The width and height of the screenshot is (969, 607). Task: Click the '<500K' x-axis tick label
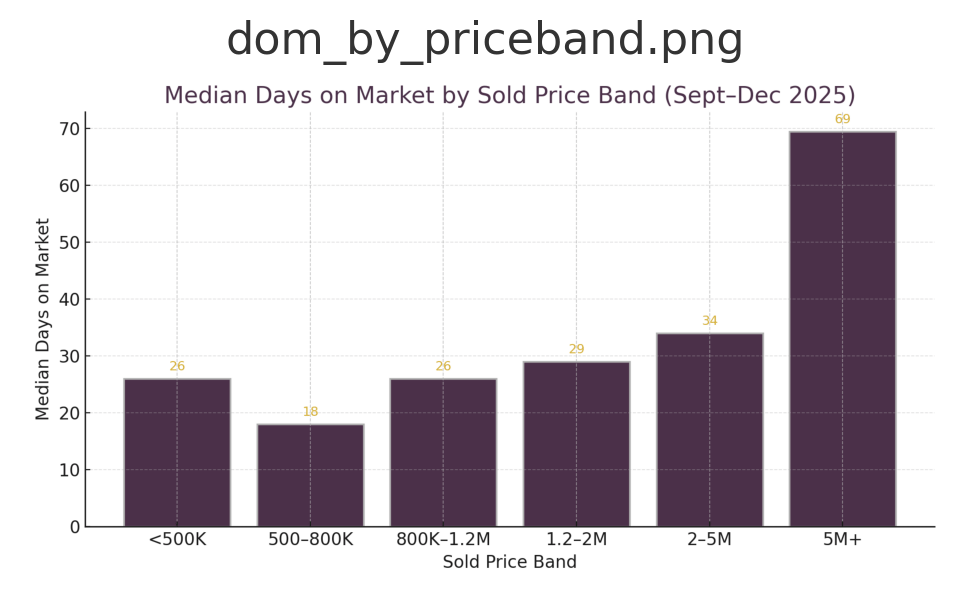tap(177, 540)
